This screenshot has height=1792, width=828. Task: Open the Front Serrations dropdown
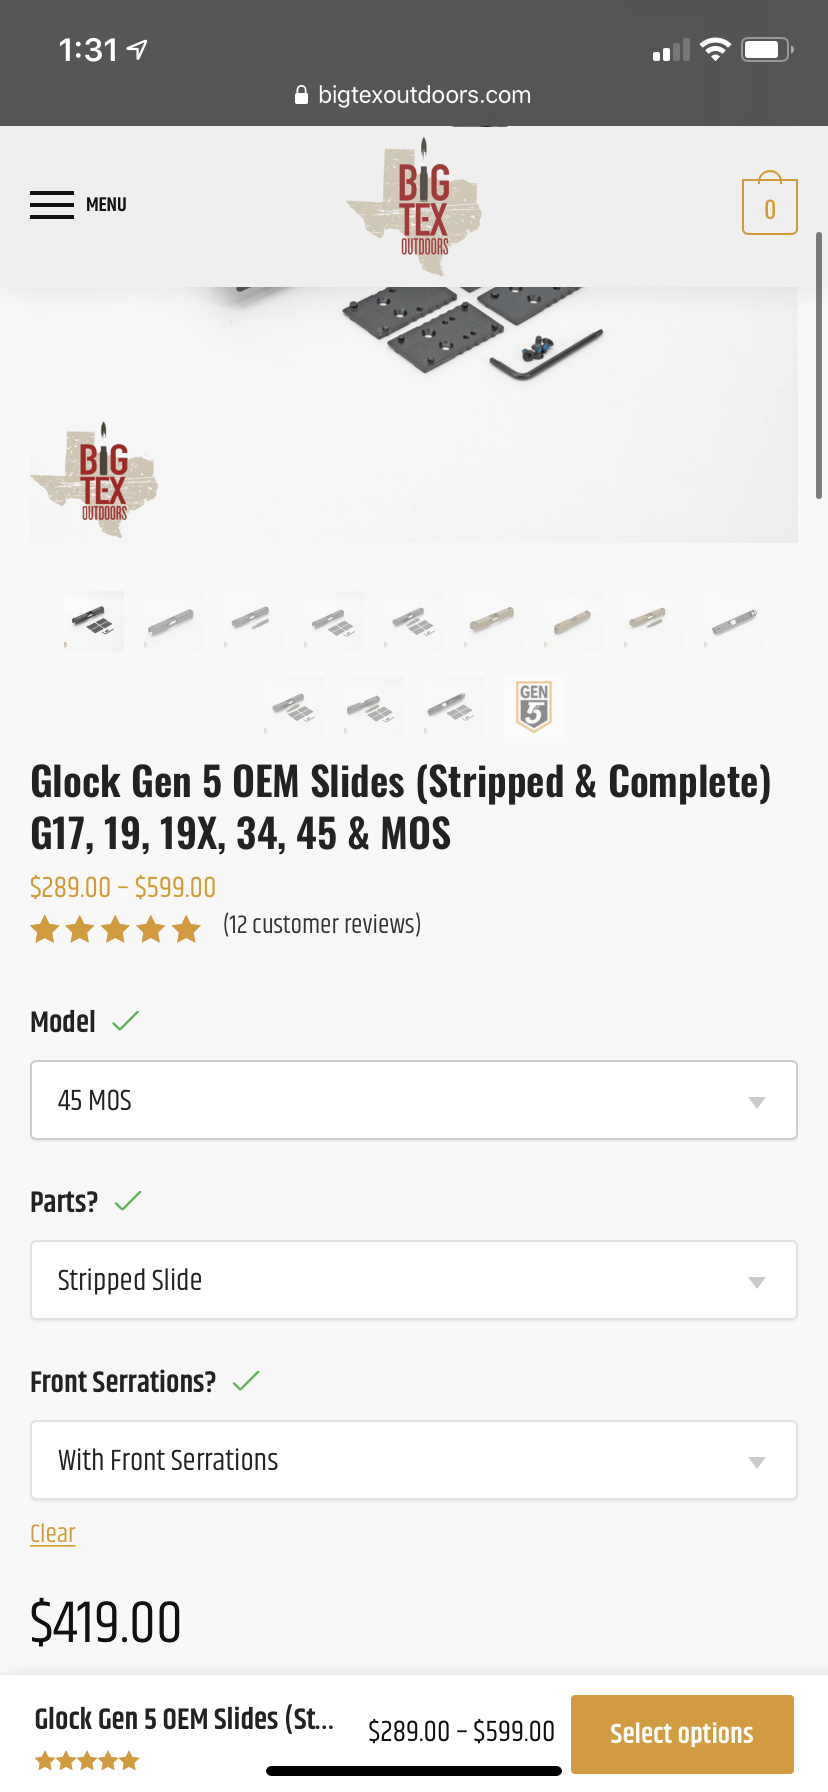[x=414, y=1460]
